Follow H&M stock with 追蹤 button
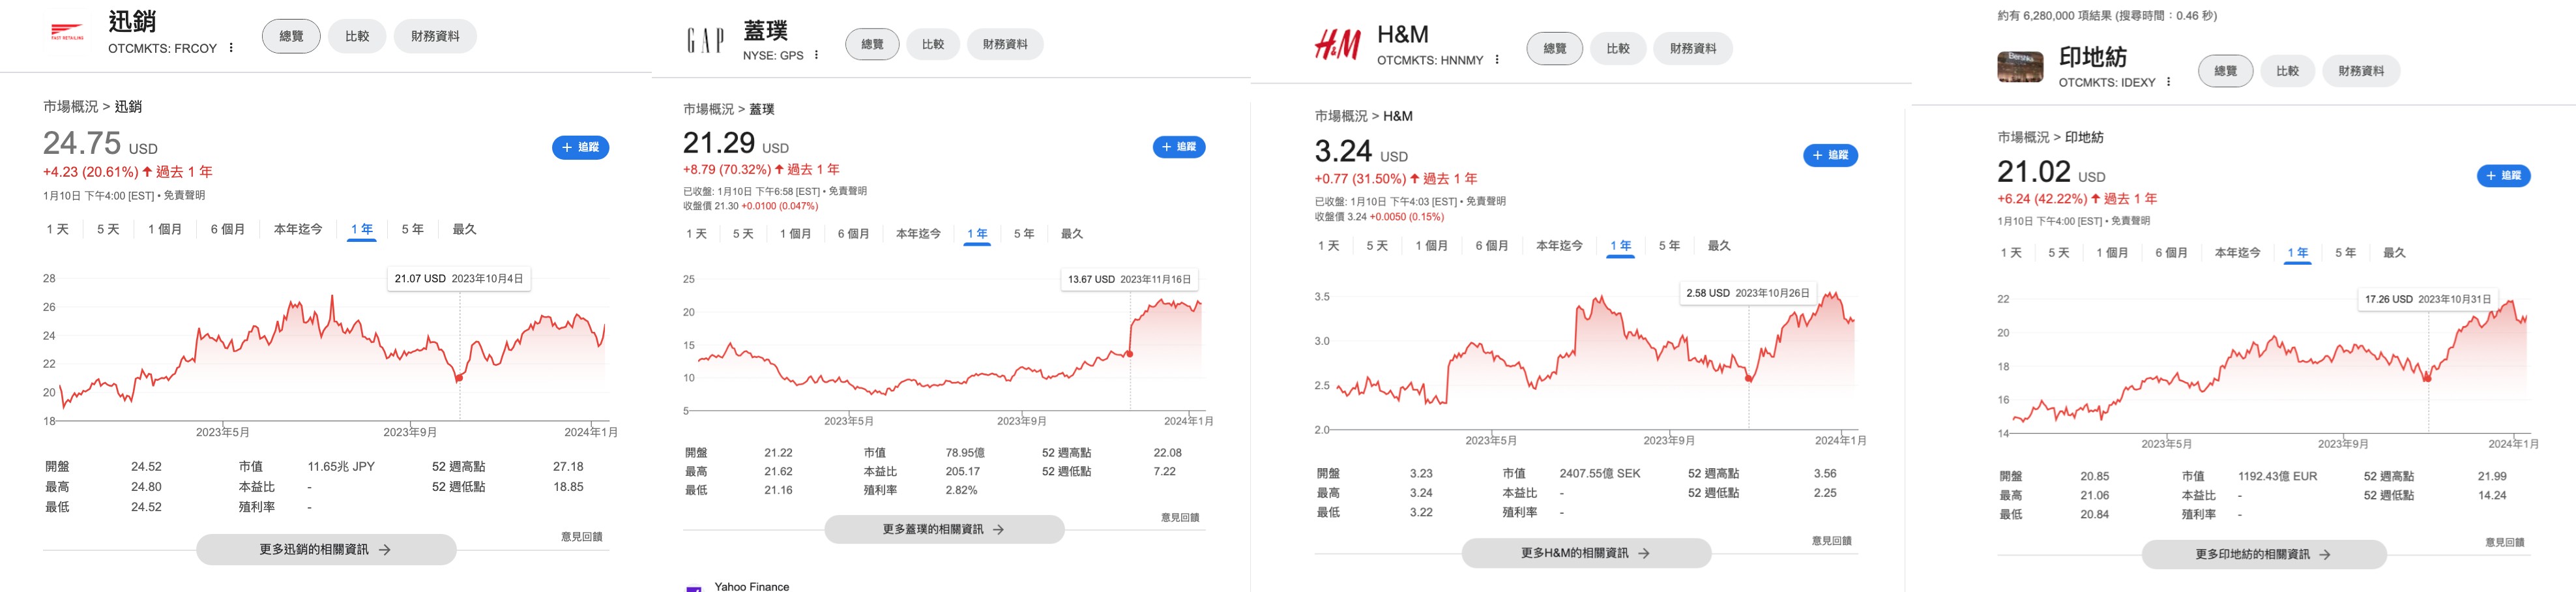The width and height of the screenshot is (2576, 592). (1830, 155)
